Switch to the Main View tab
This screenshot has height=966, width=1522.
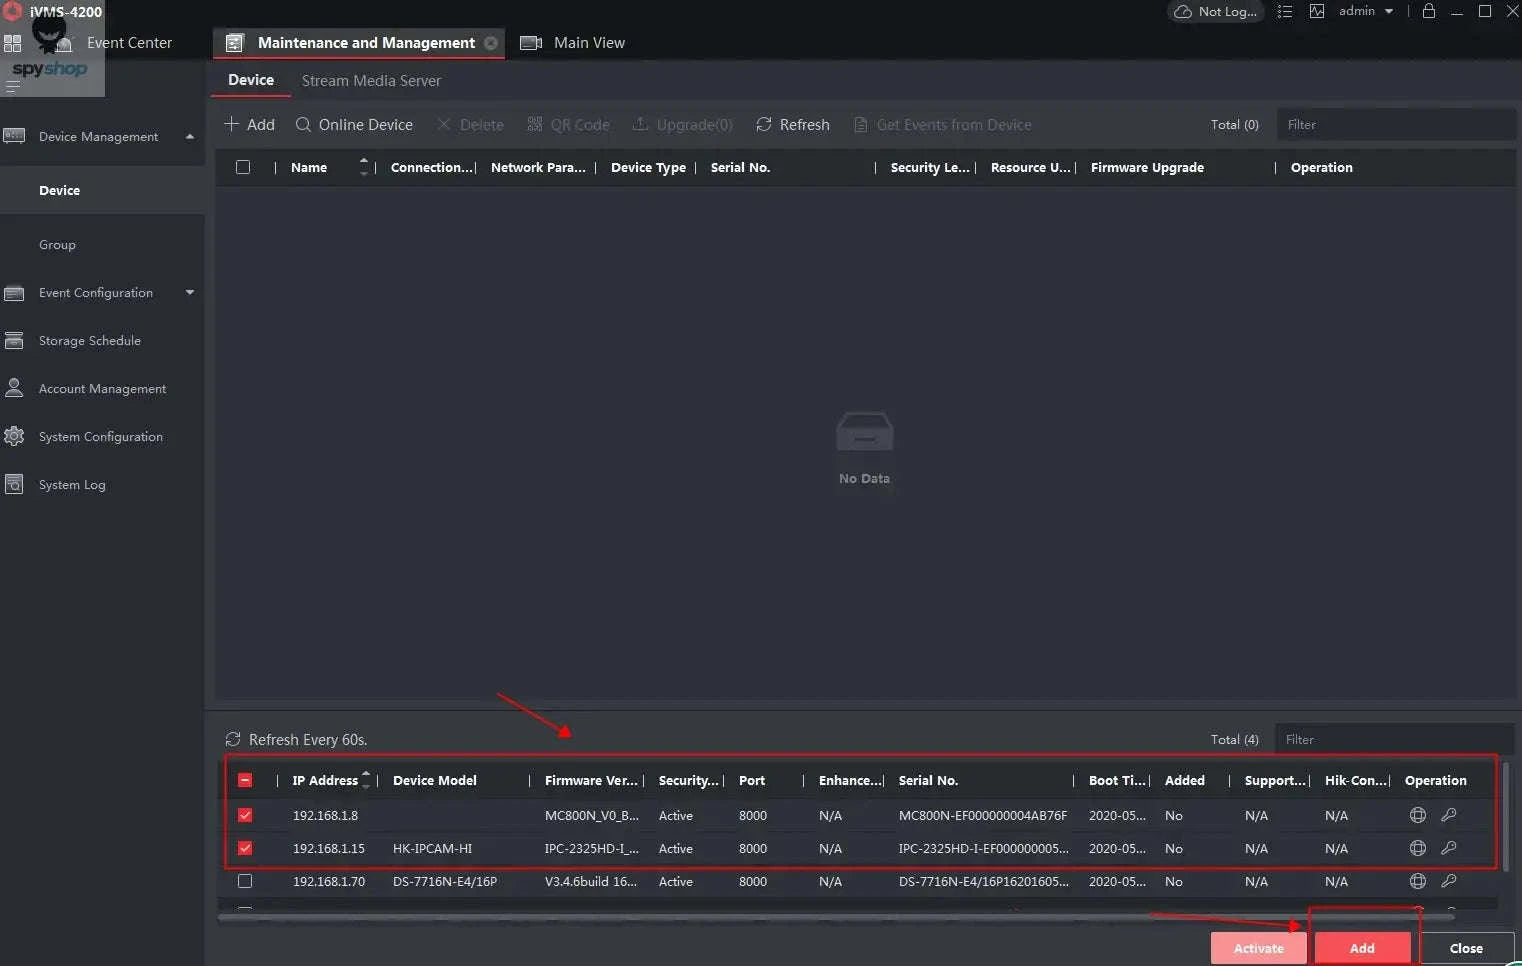pos(588,43)
